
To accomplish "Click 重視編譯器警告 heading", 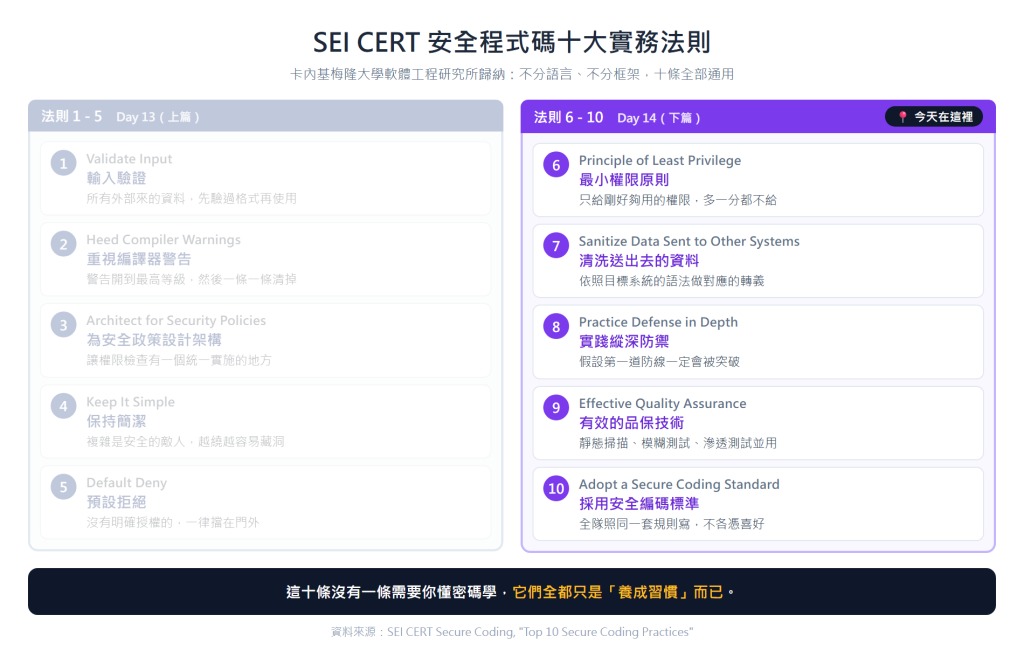I will click(x=138, y=259).
